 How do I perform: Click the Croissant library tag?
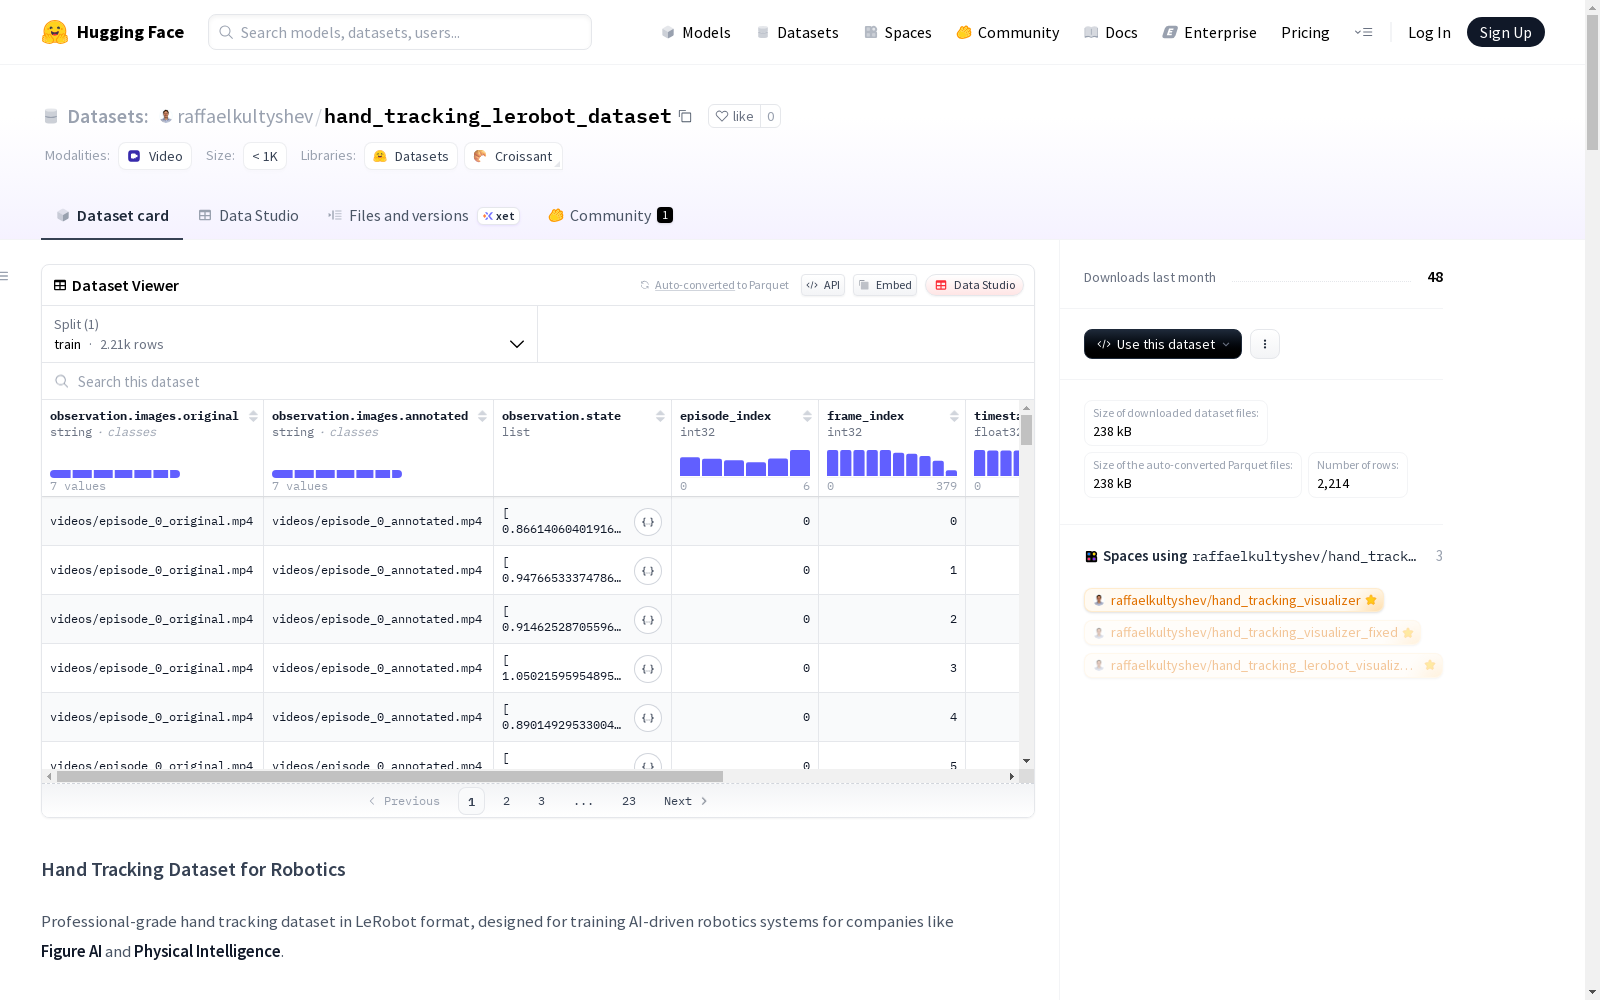513,156
